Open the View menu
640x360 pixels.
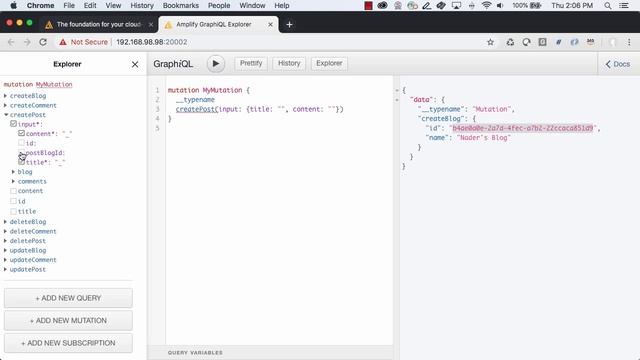pos(113,5)
